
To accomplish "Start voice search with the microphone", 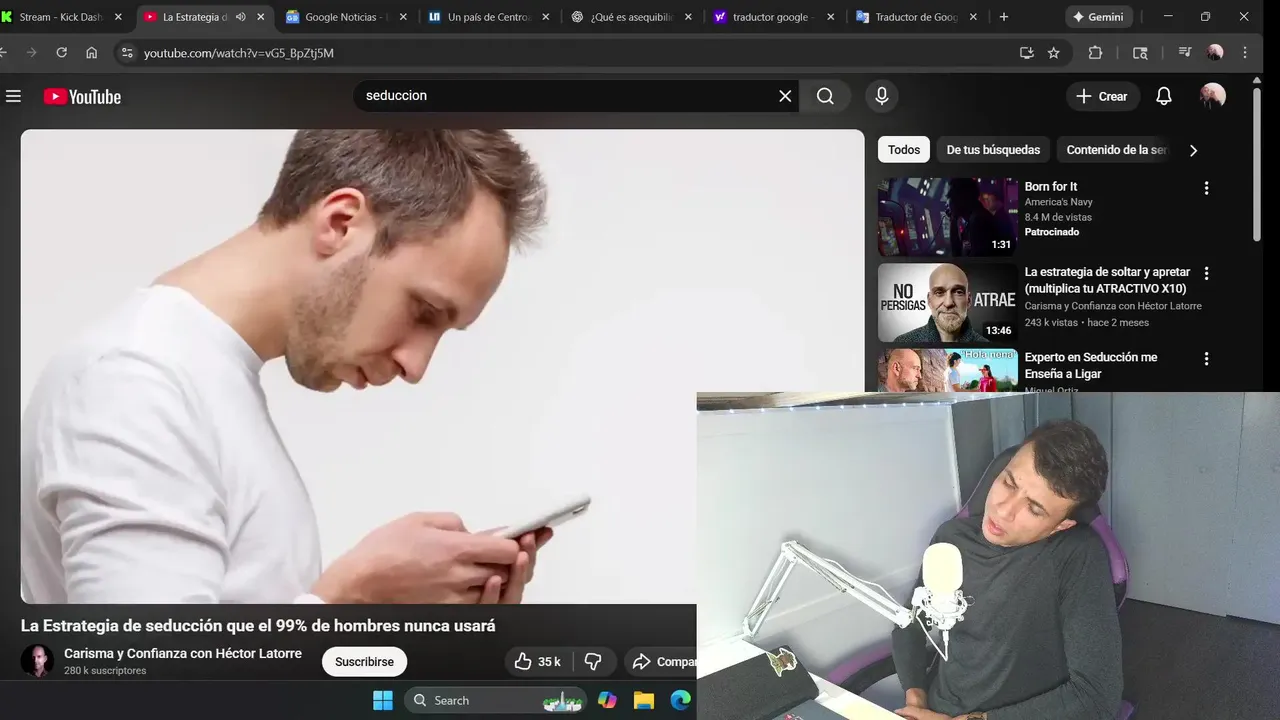I will (x=881, y=96).
